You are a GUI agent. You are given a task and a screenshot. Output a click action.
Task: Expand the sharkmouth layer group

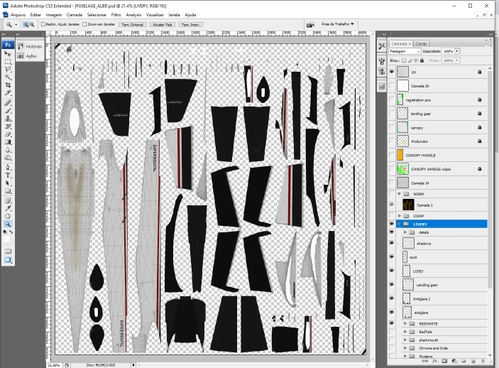pyautogui.click(x=405, y=340)
